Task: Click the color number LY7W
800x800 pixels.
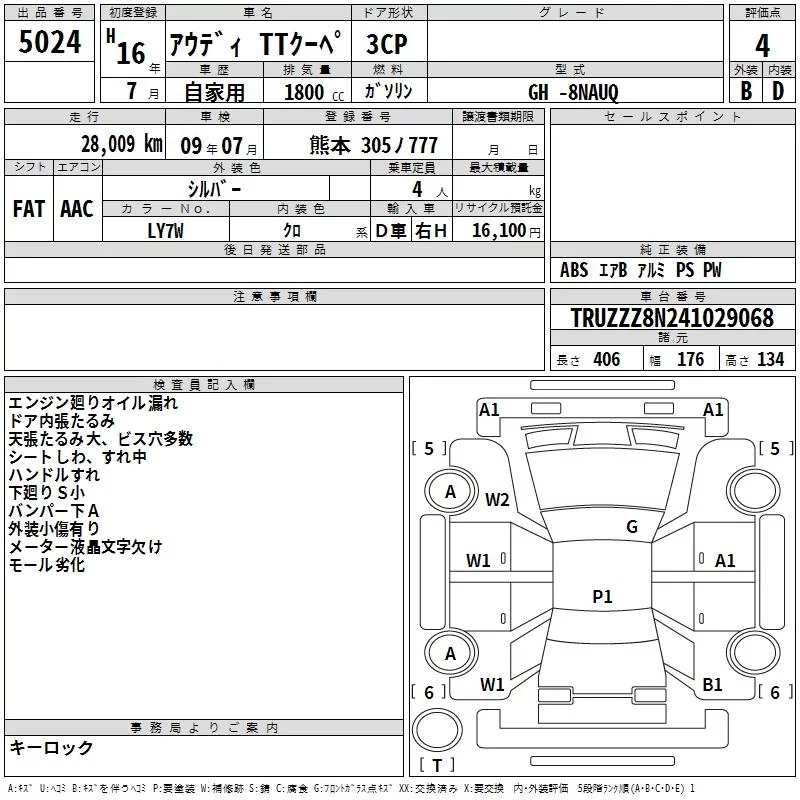Action: 166,230
